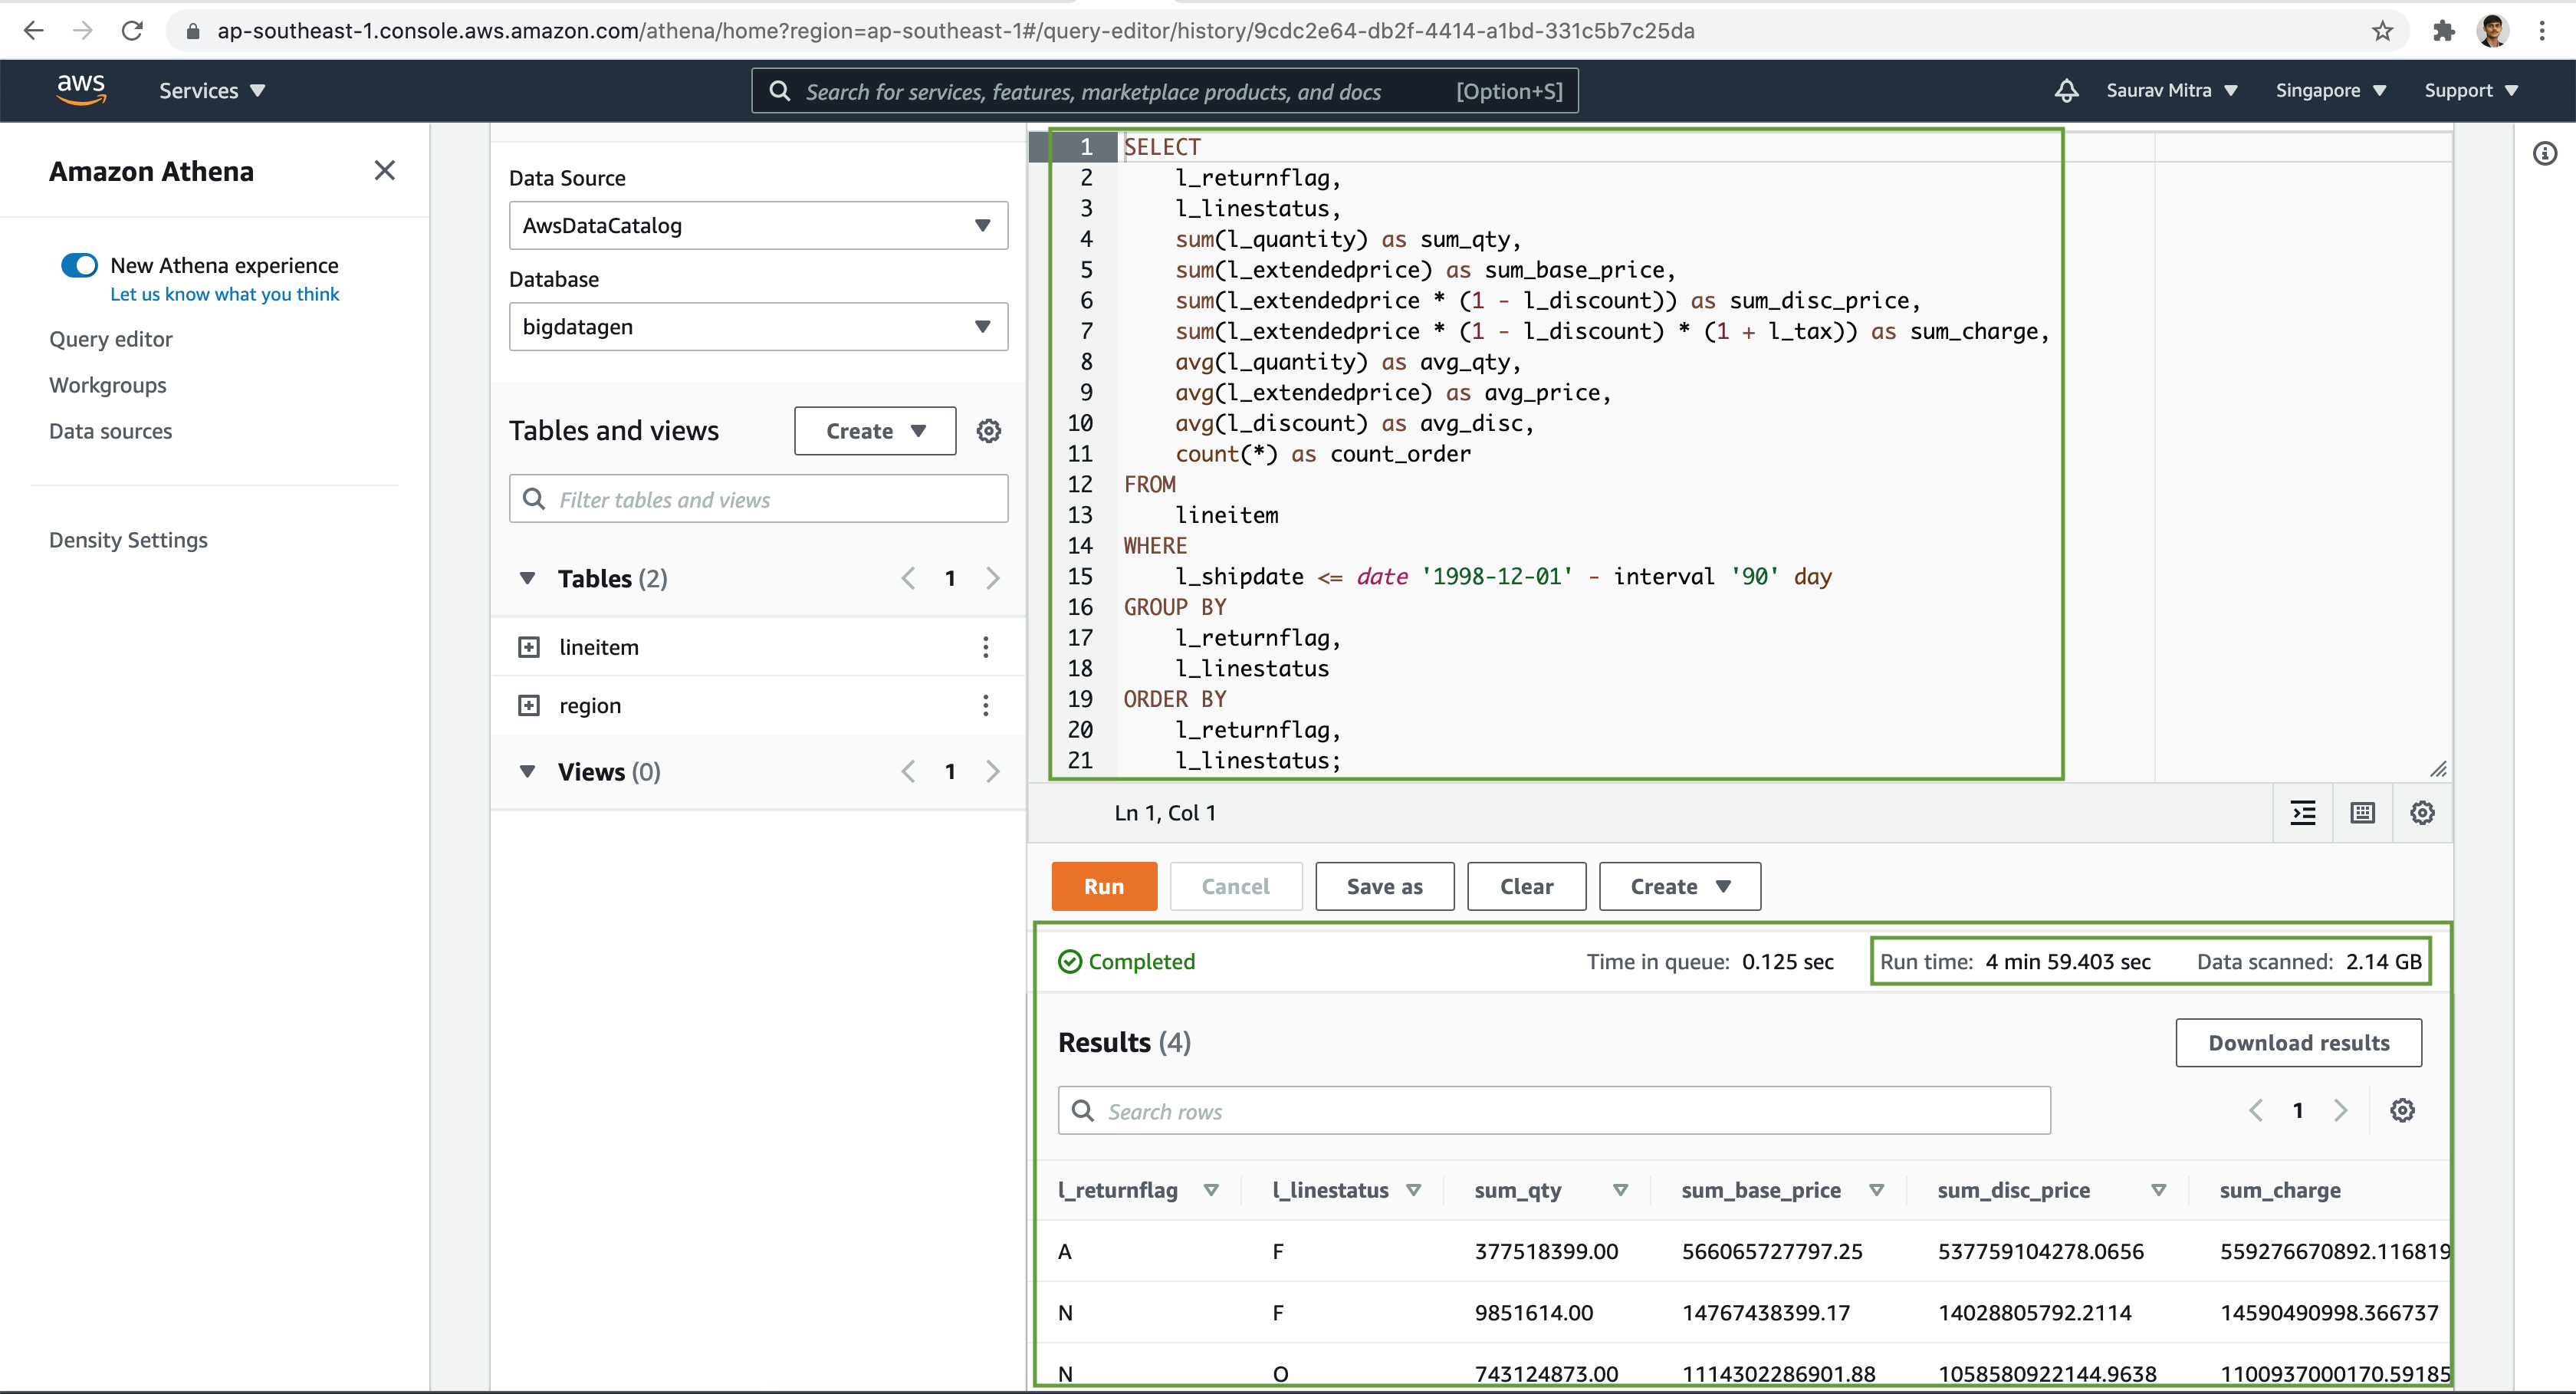Viewport: 2576px width, 1394px height.
Task: Sort by sum_qty column
Action: click(1620, 1190)
